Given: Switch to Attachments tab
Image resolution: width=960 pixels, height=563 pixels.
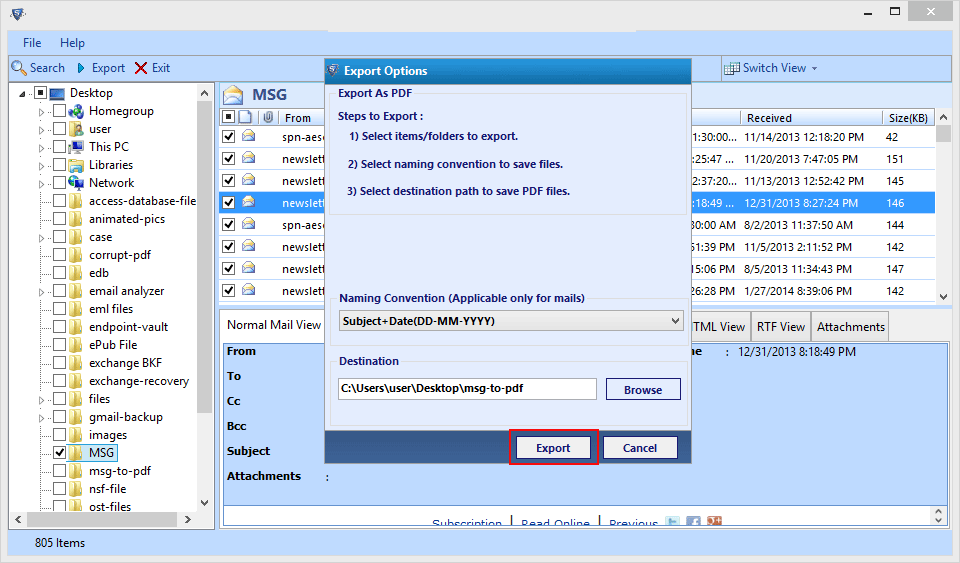Looking at the screenshot, I should [850, 327].
